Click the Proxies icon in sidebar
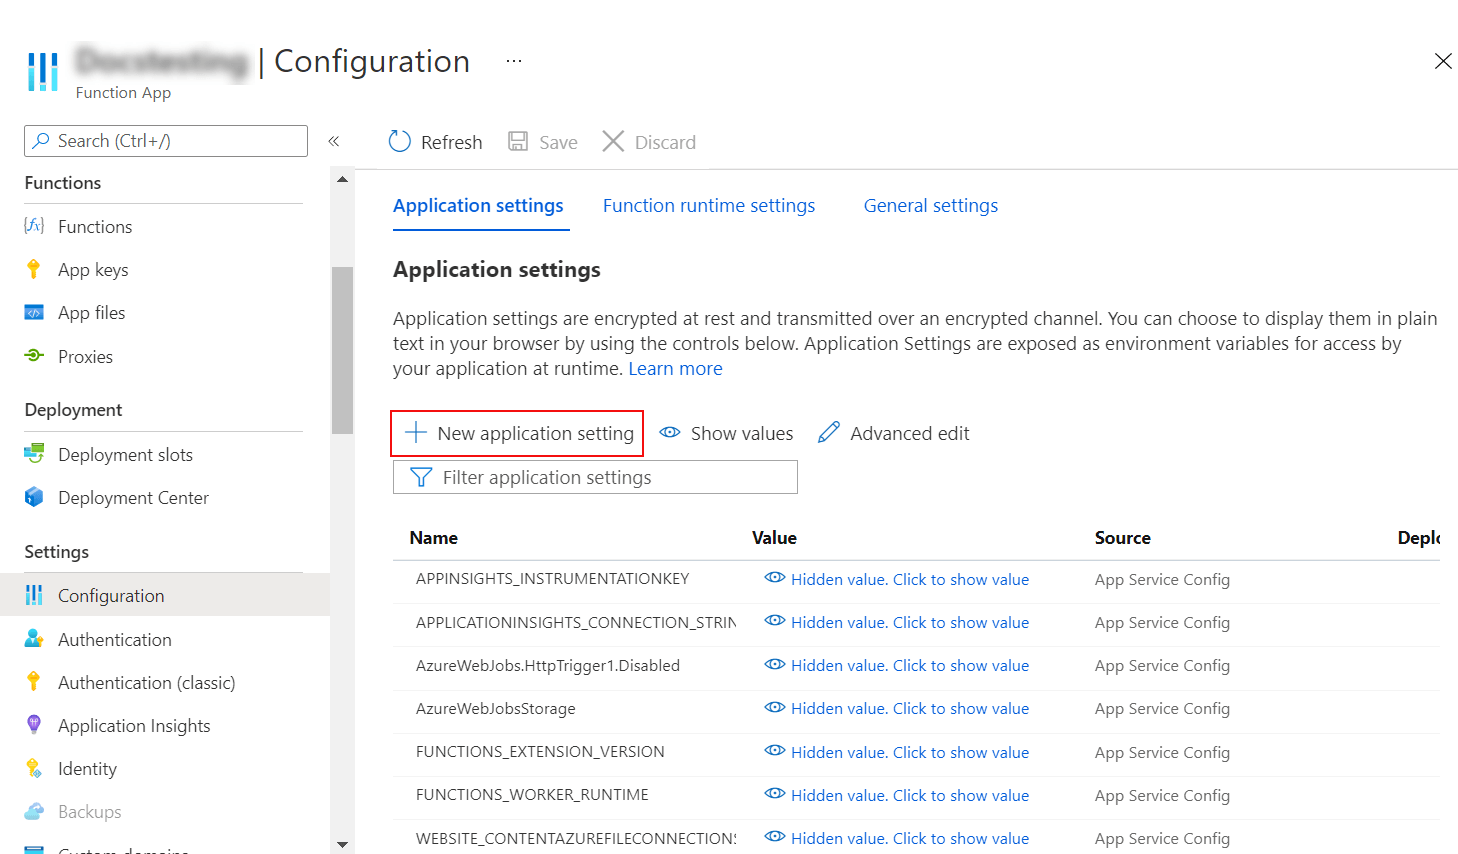1458x854 pixels. click(34, 355)
